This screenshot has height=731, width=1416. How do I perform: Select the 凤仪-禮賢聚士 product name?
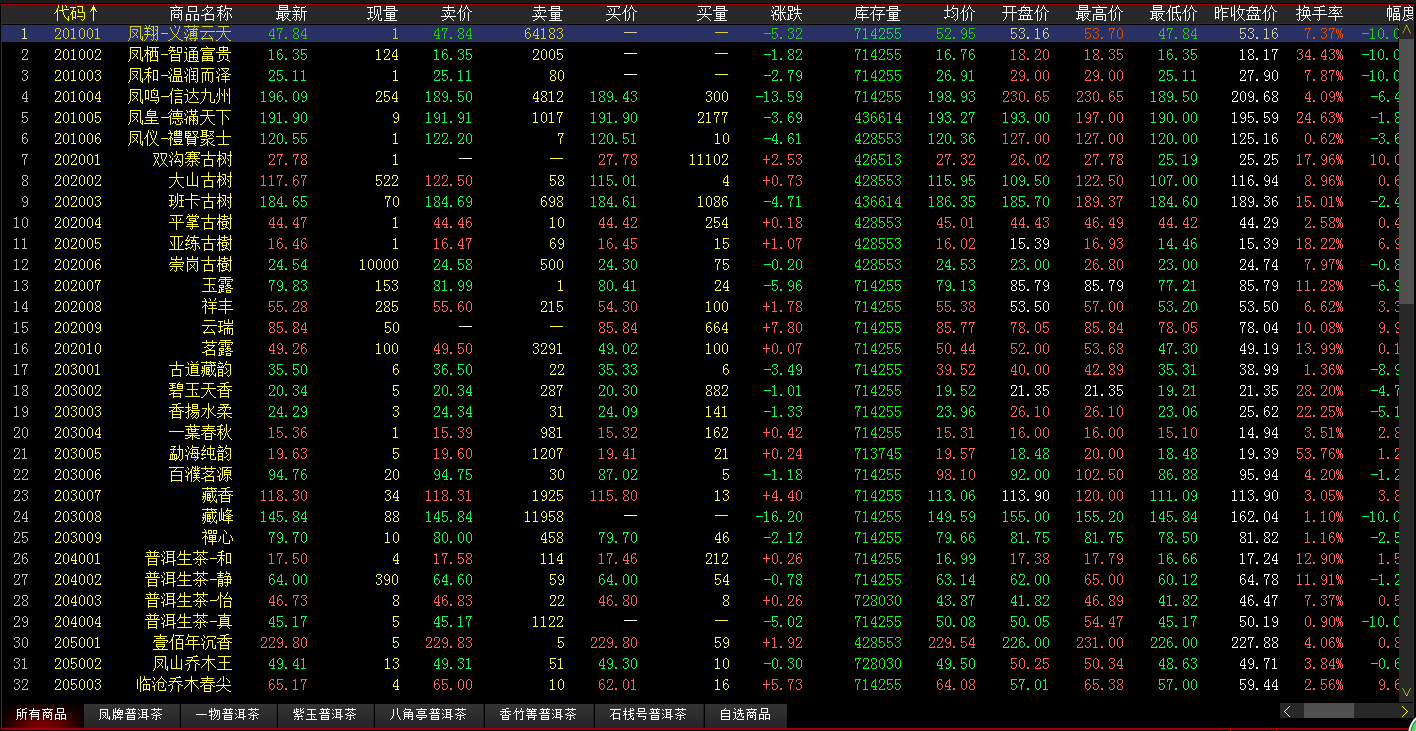click(x=181, y=139)
